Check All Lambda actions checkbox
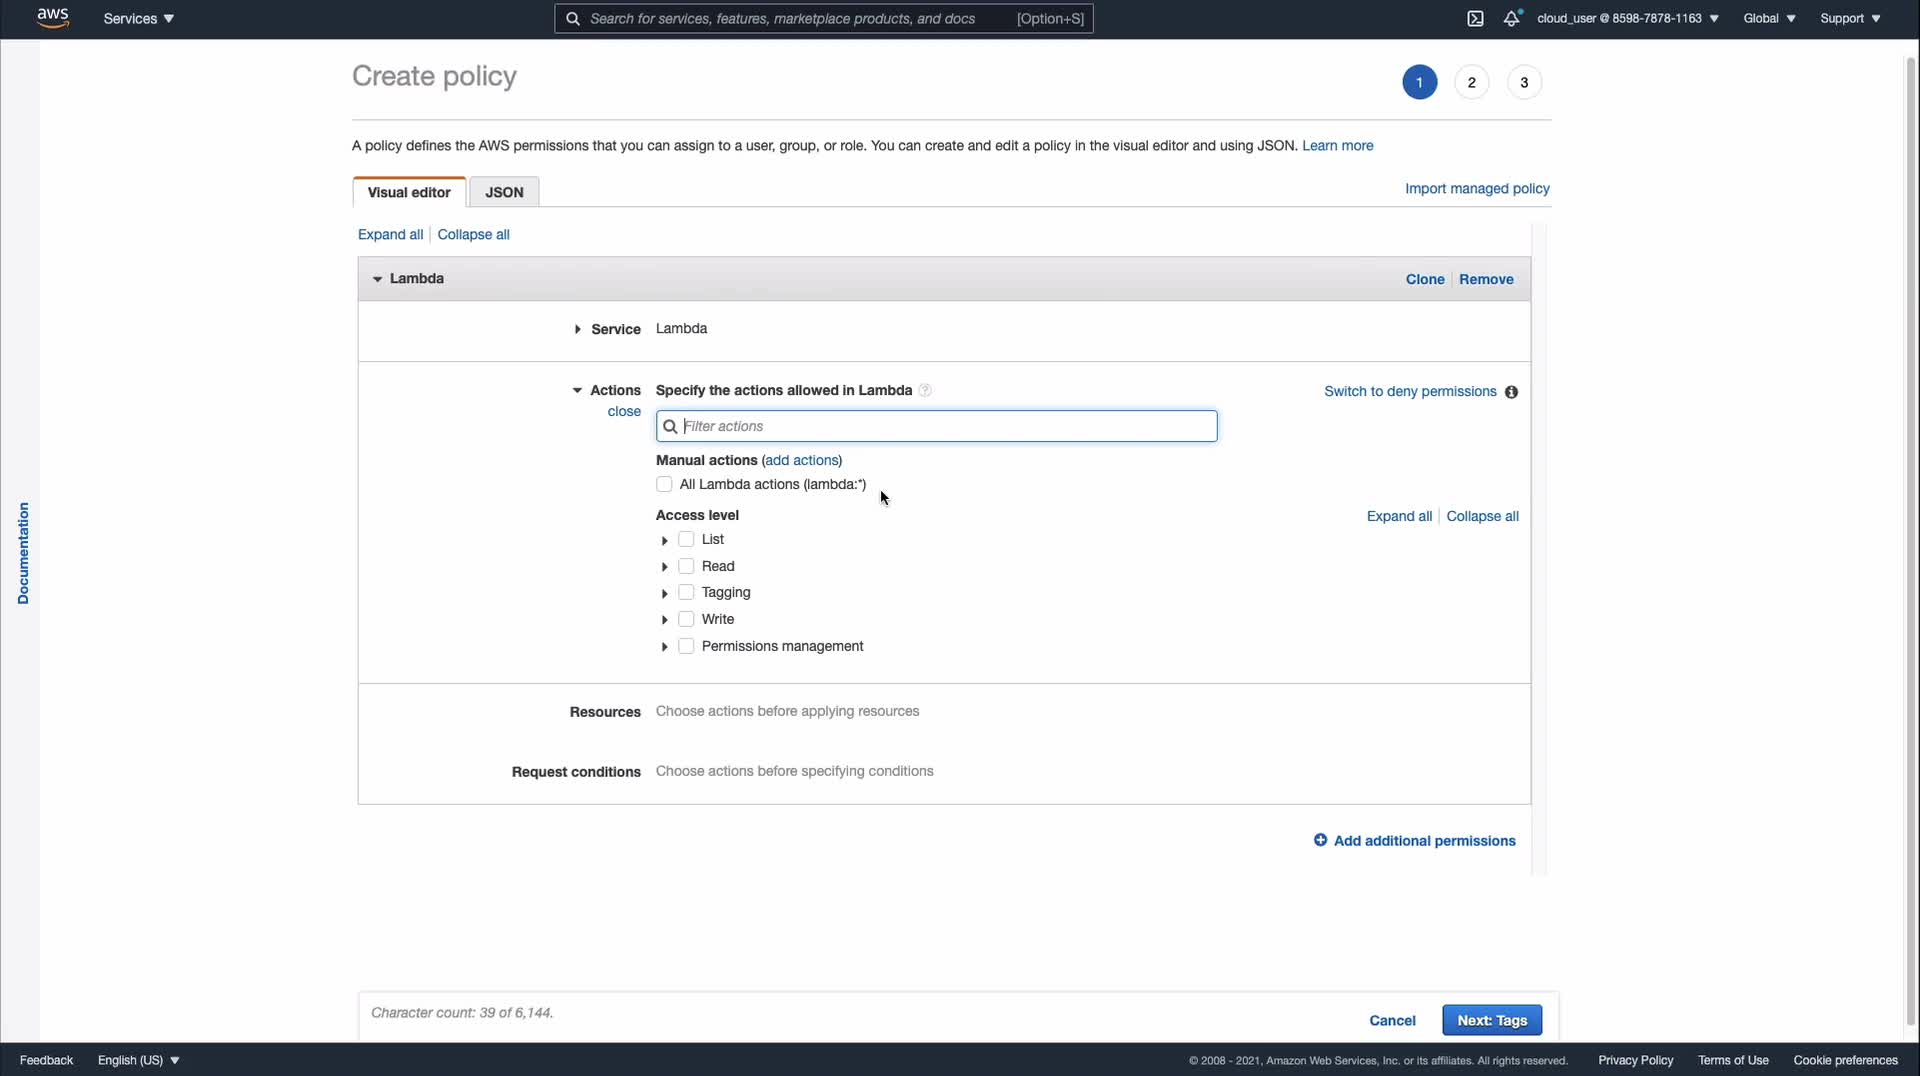Screen dimensions: 1920x1076 [x=664, y=484]
